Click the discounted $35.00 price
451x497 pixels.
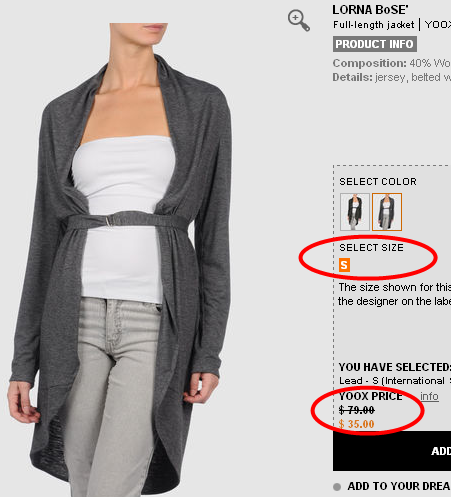click(x=356, y=424)
